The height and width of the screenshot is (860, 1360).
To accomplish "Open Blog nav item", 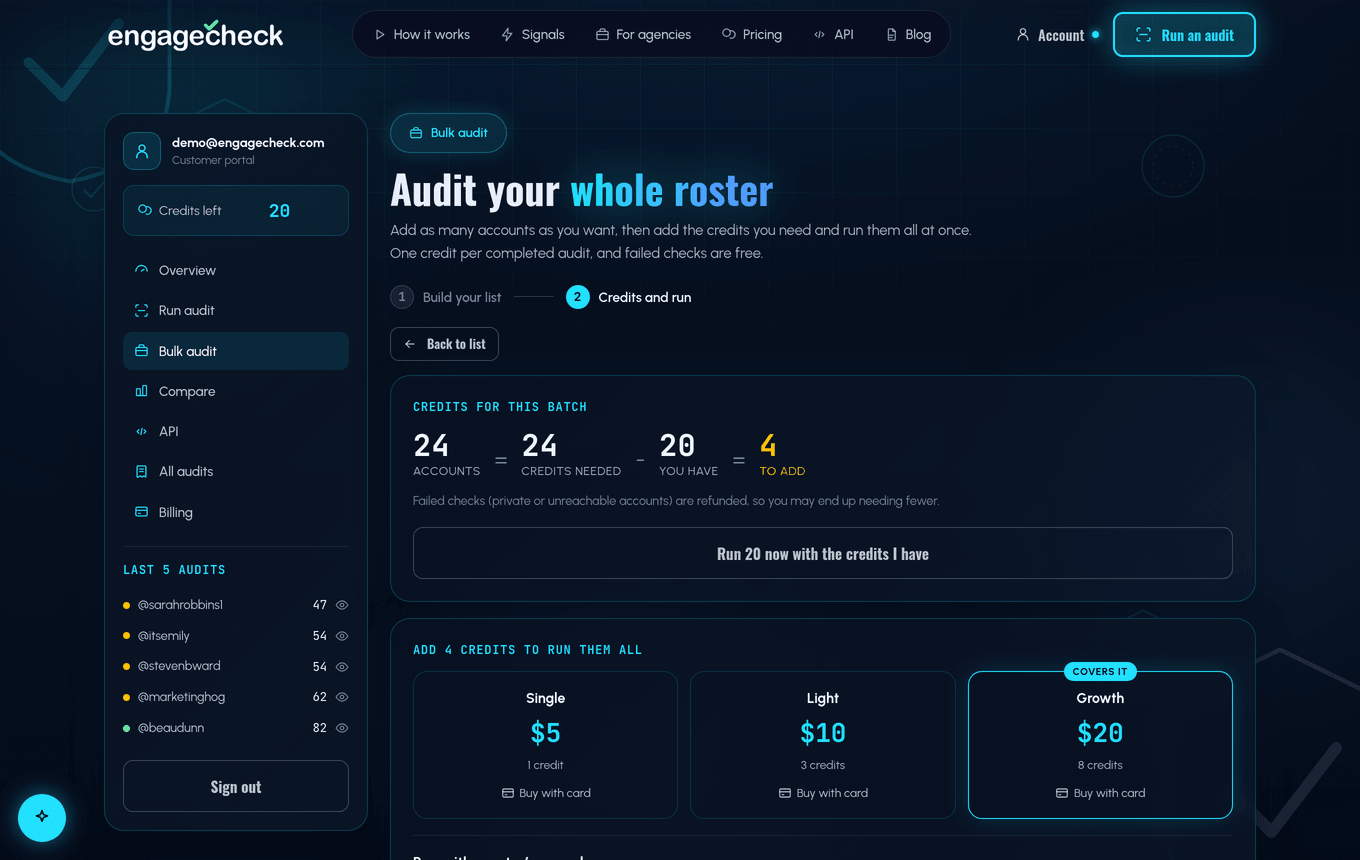I will 908,34.
